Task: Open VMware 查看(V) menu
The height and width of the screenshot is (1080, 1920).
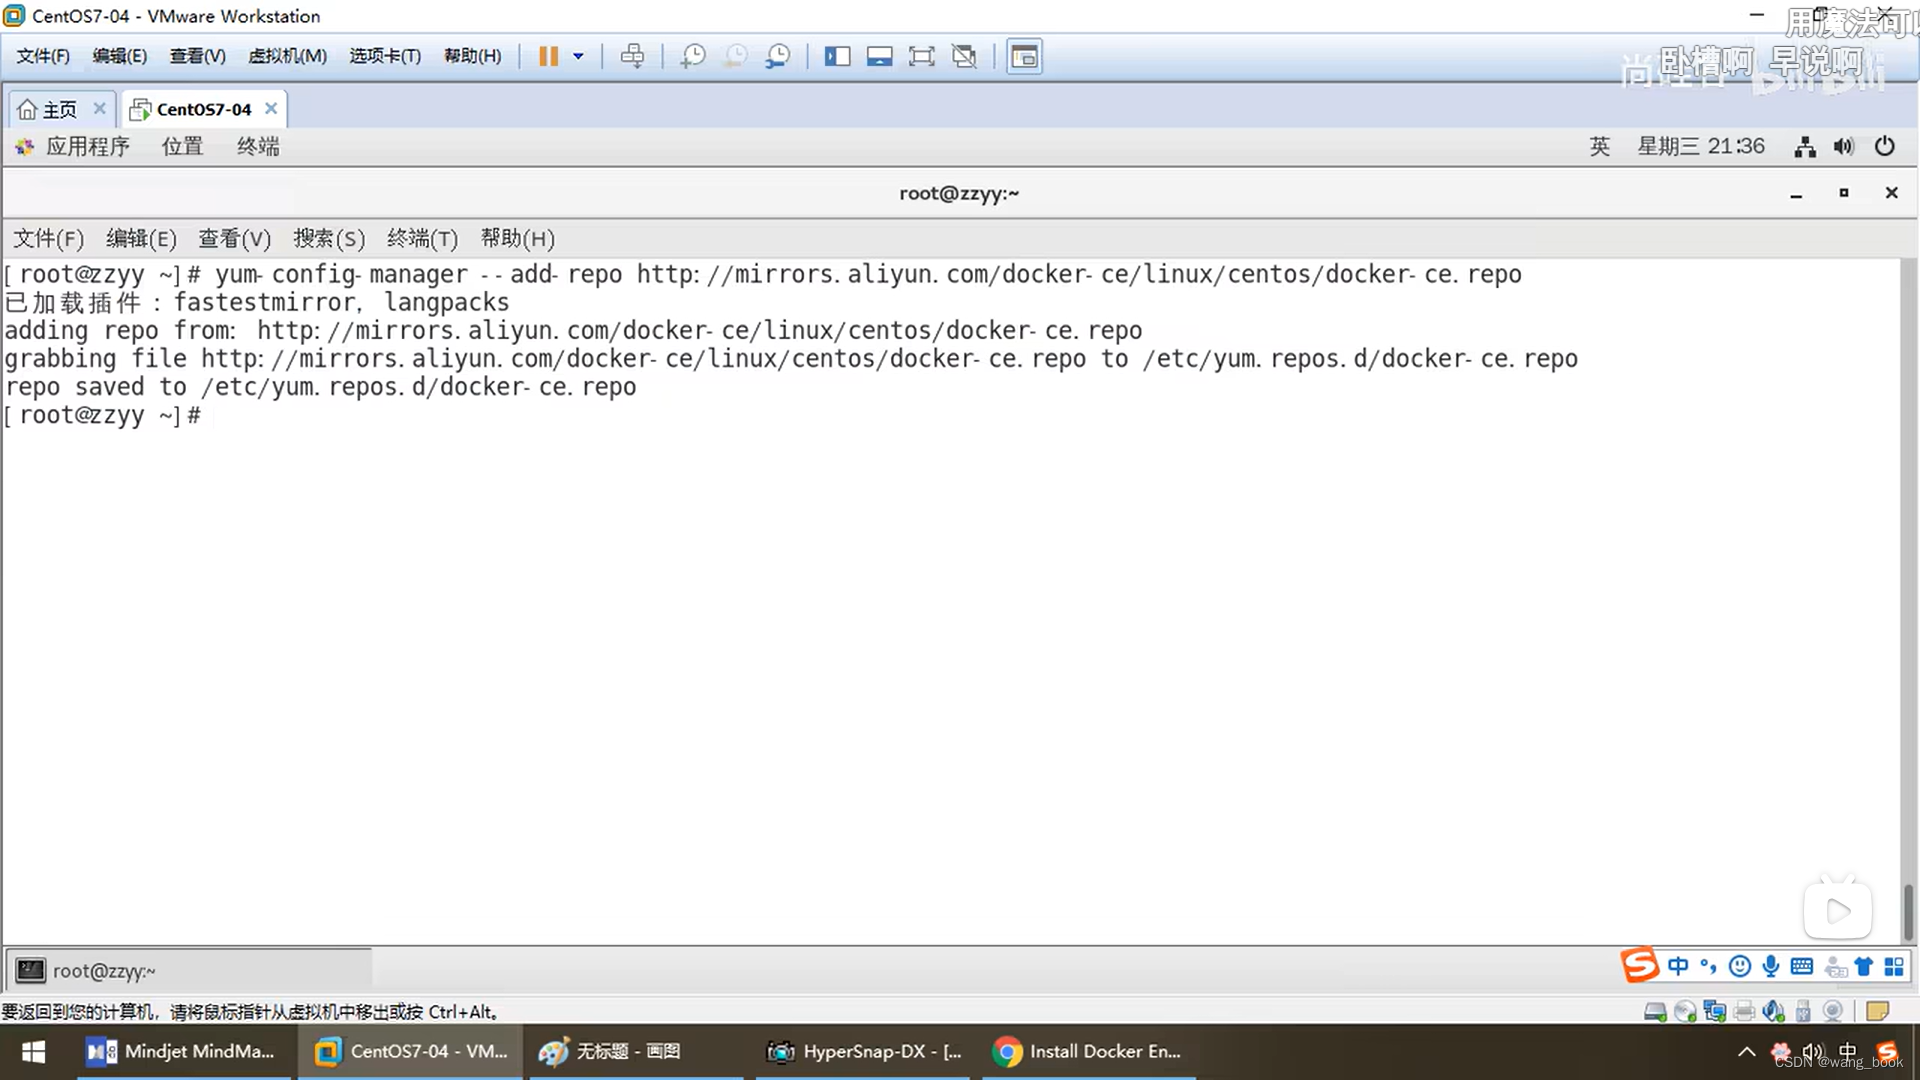Action: coord(197,56)
